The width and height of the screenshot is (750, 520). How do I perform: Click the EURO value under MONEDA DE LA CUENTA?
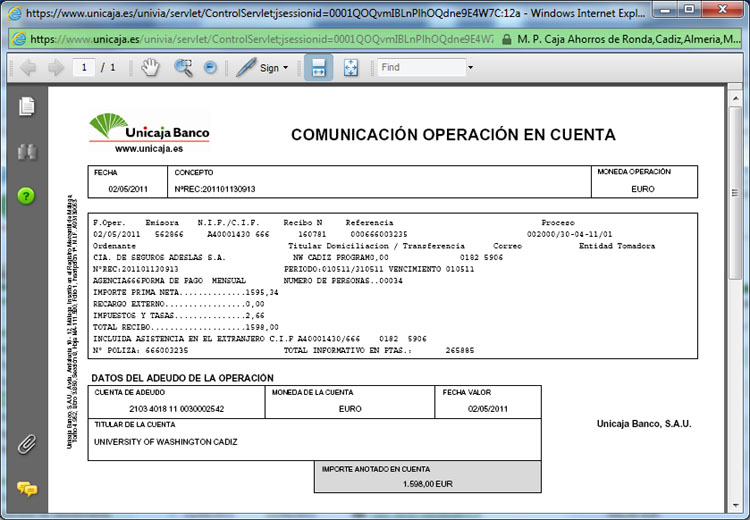coord(350,409)
